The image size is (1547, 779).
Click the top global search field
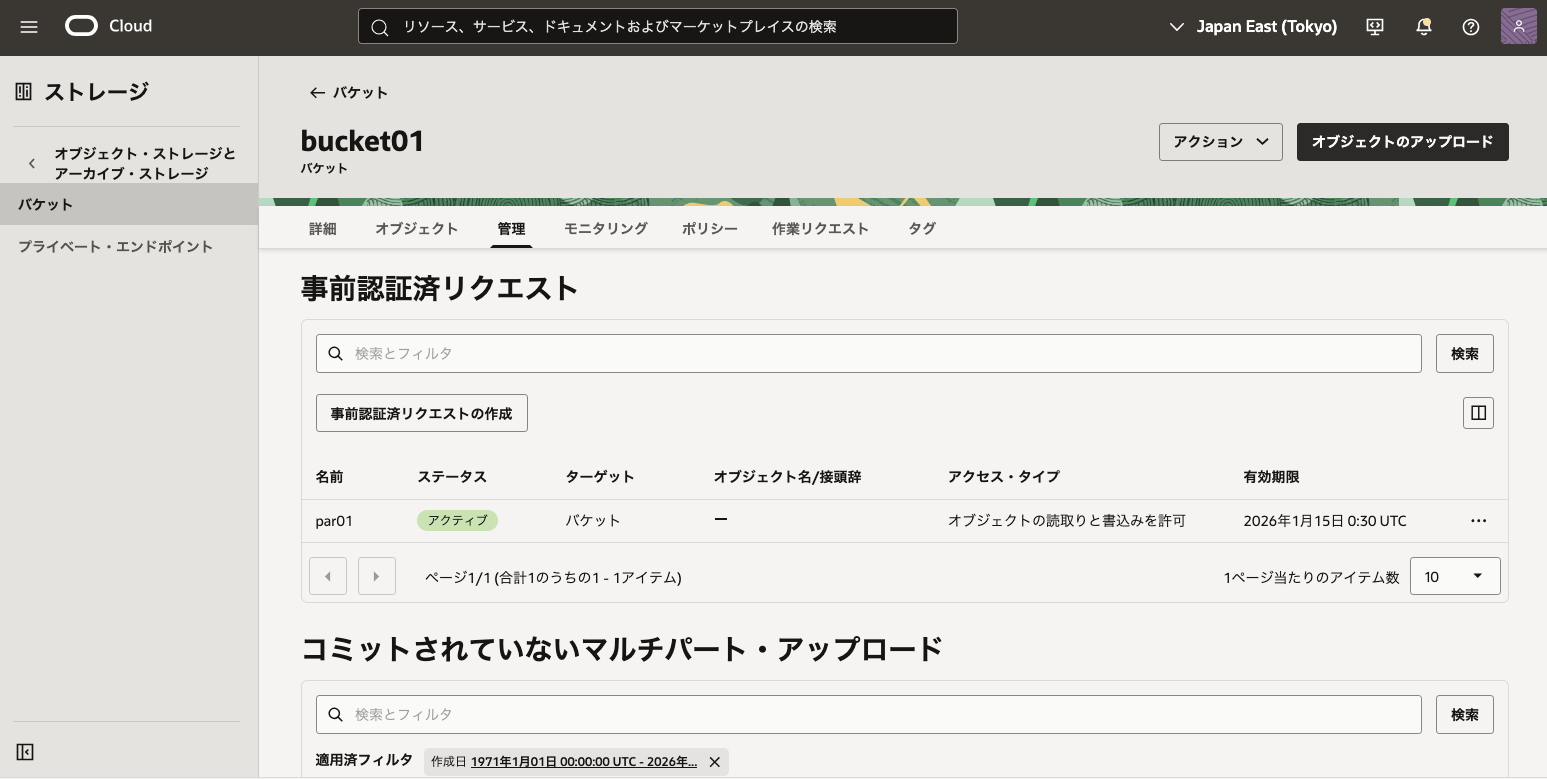tap(657, 27)
